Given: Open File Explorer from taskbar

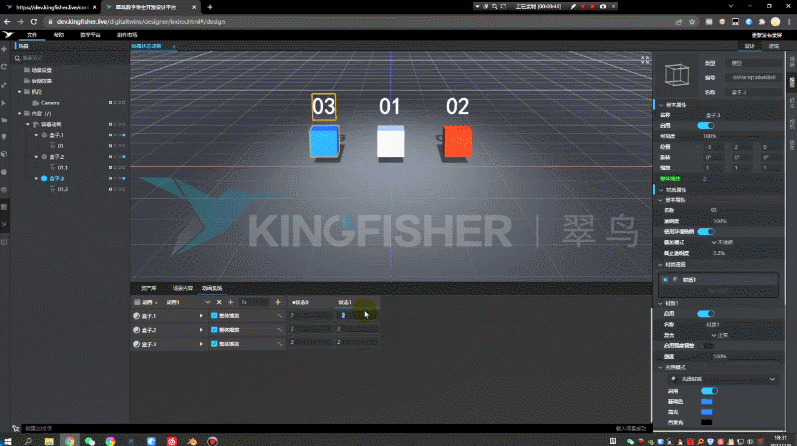Looking at the screenshot, I should pyautogui.click(x=49, y=441).
